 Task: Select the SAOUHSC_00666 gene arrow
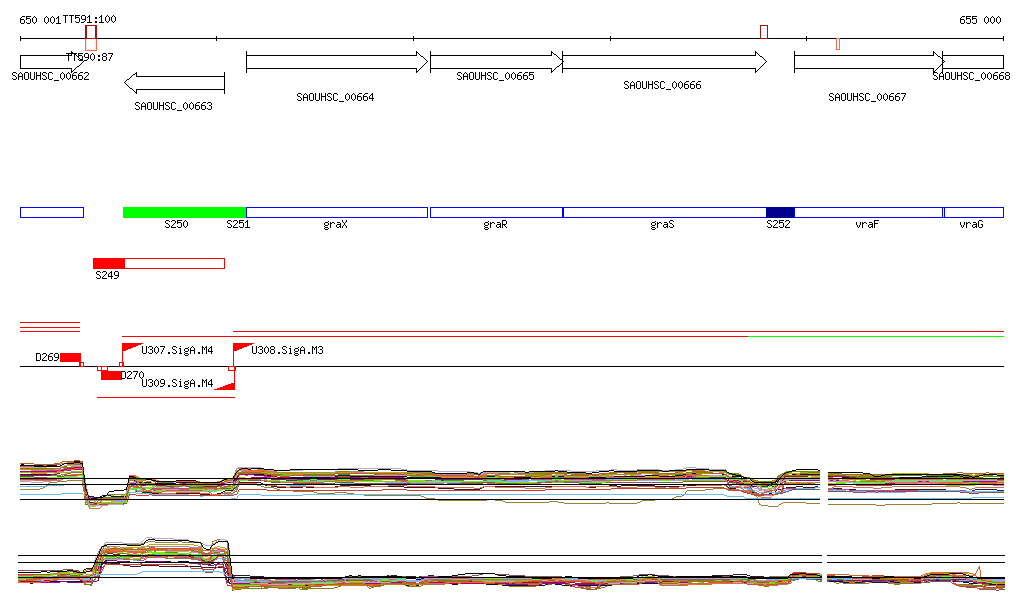(x=663, y=62)
